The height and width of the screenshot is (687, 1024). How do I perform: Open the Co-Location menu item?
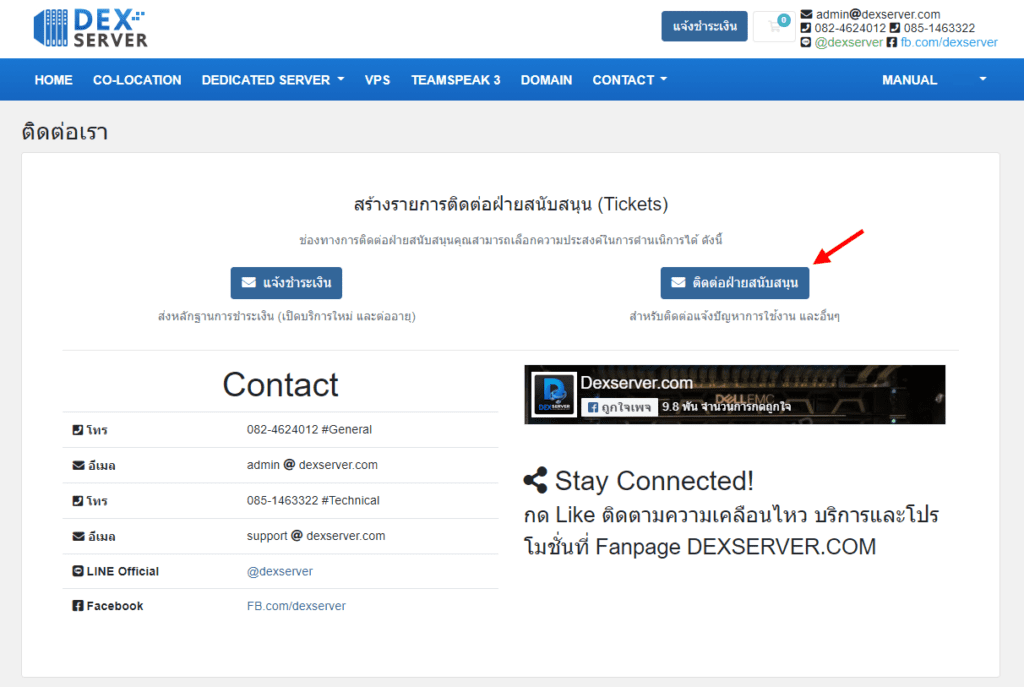click(137, 80)
